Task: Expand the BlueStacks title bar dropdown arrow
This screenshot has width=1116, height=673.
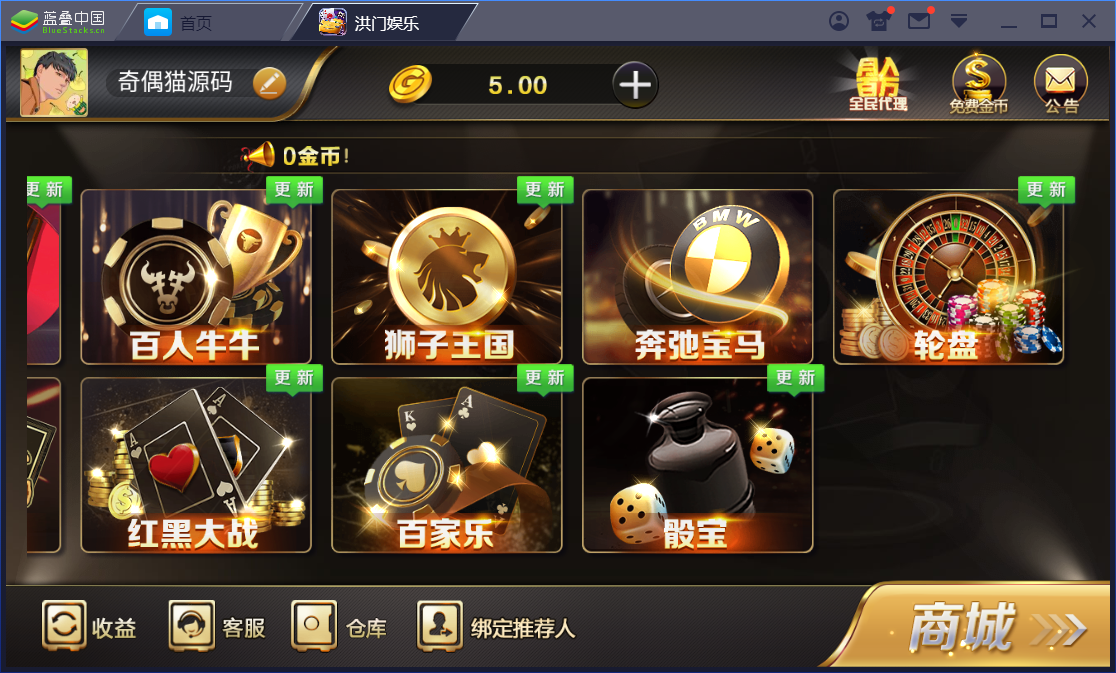Action: point(959,21)
